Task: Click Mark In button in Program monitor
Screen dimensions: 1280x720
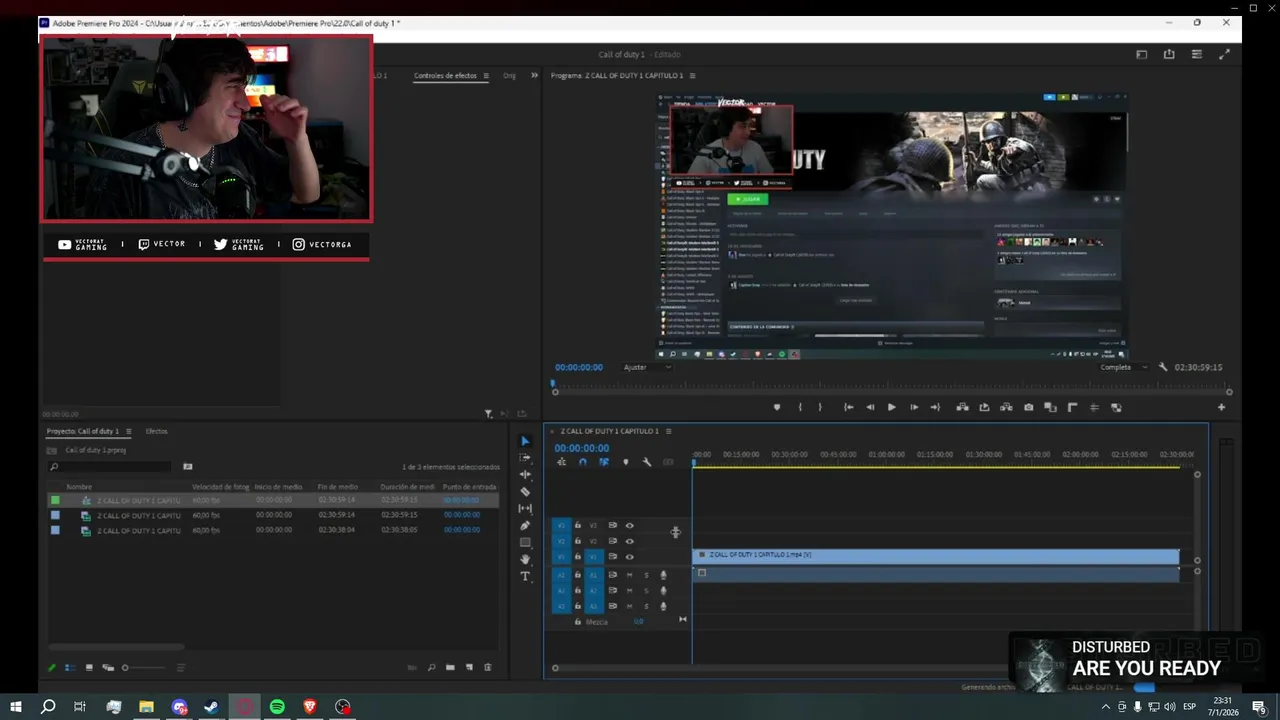Action: [x=800, y=407]
